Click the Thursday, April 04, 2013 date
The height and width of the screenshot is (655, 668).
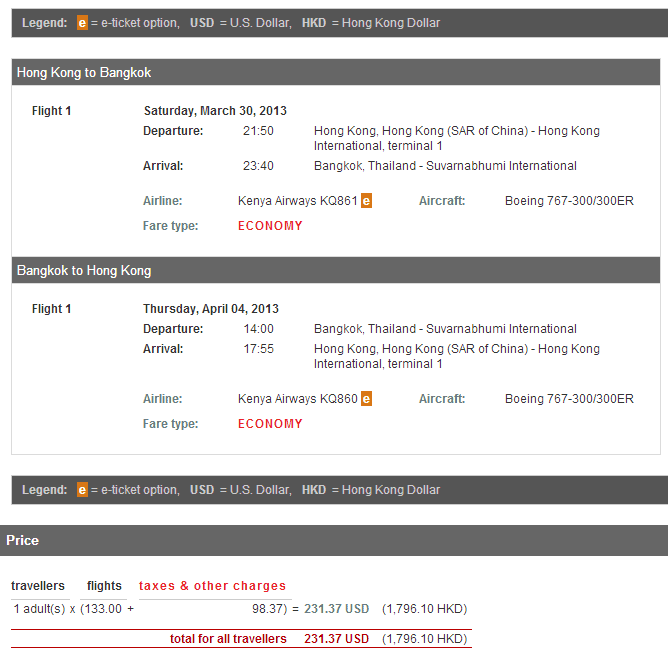(211, 309)
